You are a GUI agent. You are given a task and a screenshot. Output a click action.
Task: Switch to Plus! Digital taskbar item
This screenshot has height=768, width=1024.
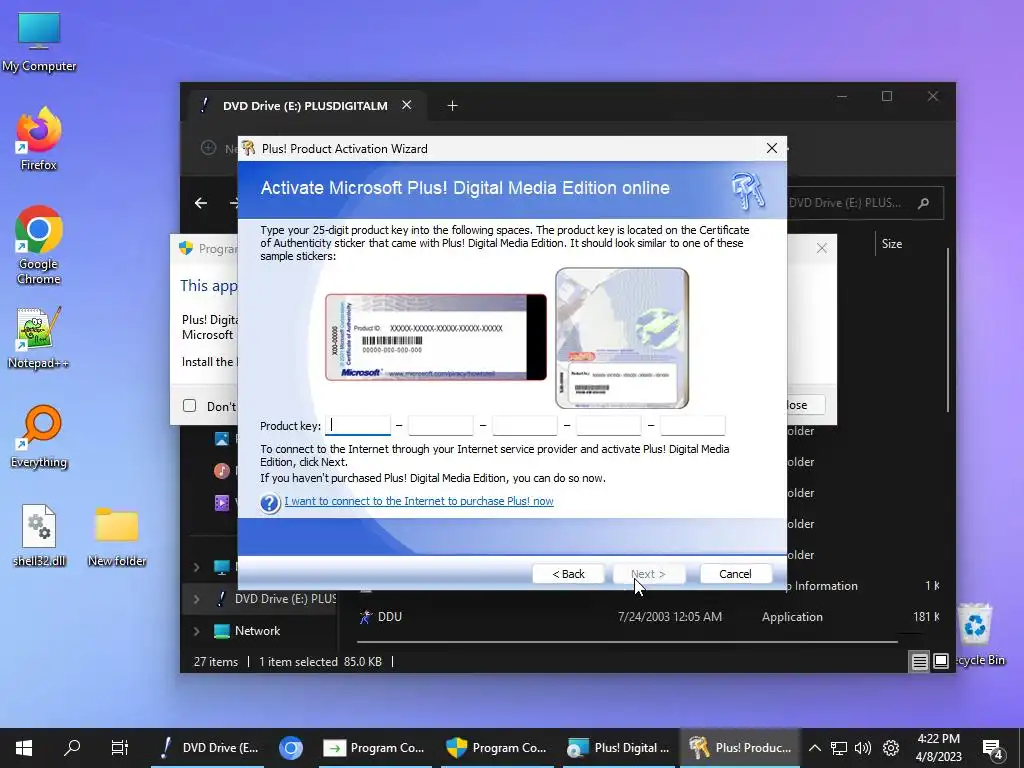618,748
